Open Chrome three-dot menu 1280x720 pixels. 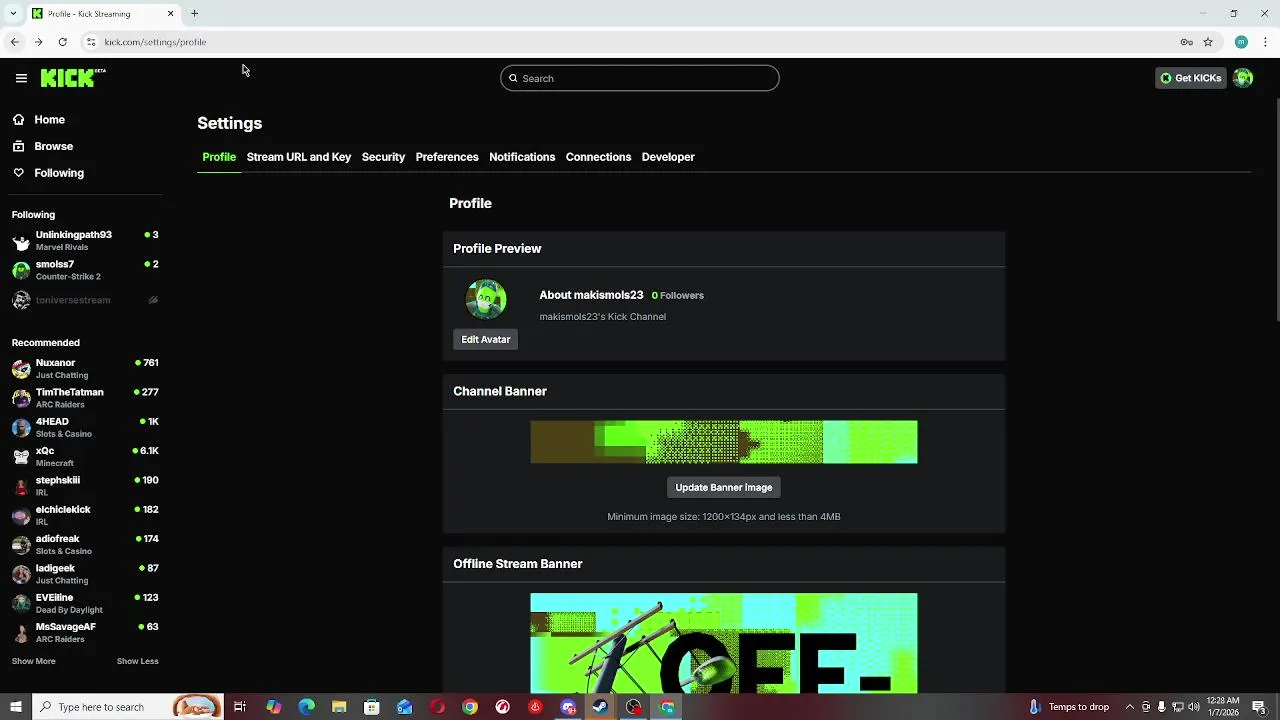pyautogui.click(x=1266, y=42)
